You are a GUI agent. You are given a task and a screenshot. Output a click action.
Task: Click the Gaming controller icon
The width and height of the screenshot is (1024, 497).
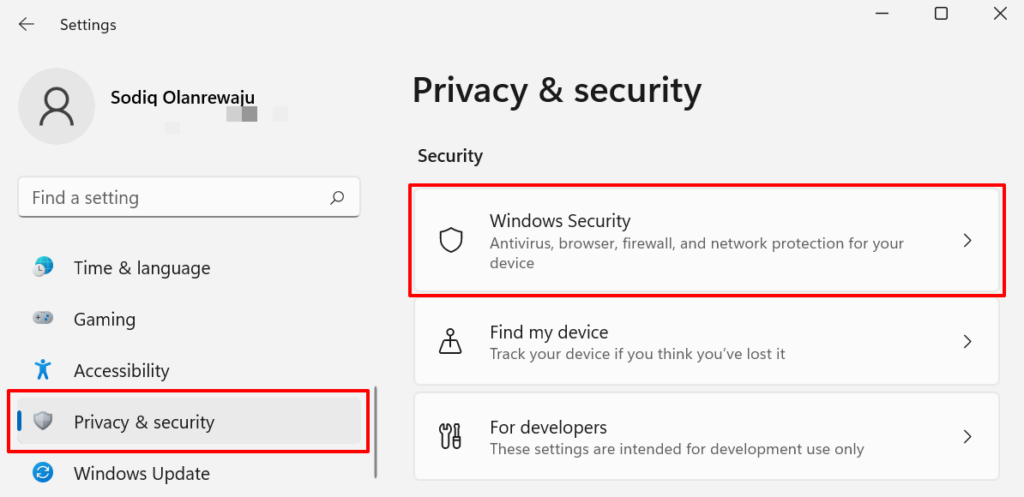(x=43, y=319)
